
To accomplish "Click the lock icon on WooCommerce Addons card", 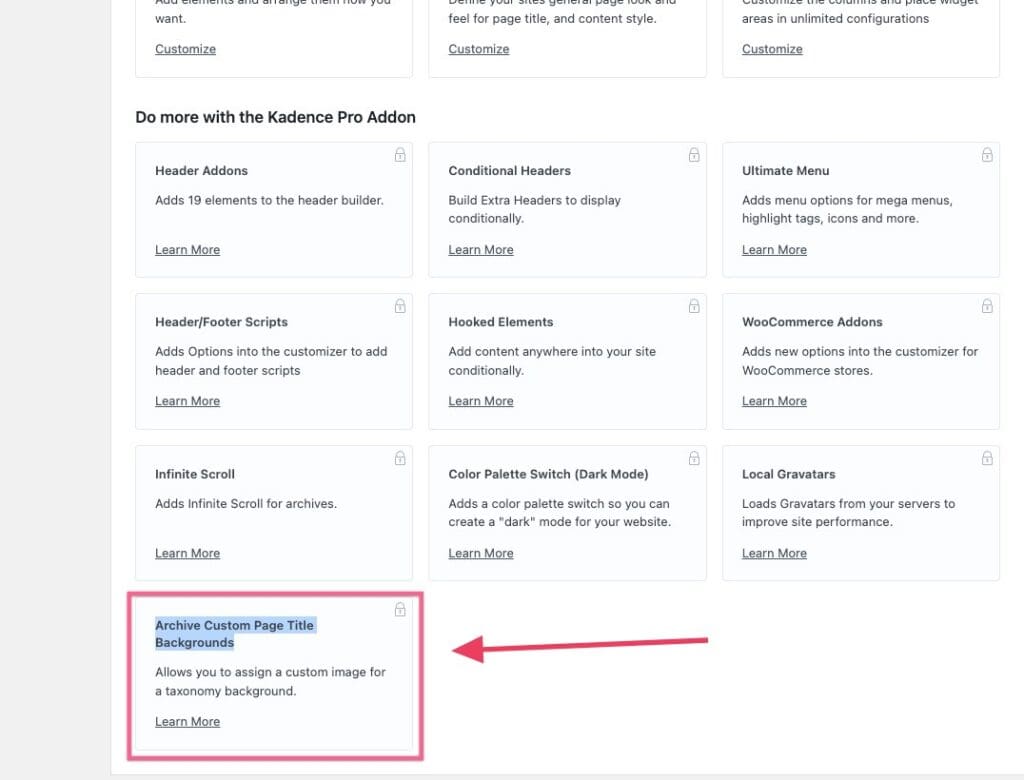I will coord(986,306).
